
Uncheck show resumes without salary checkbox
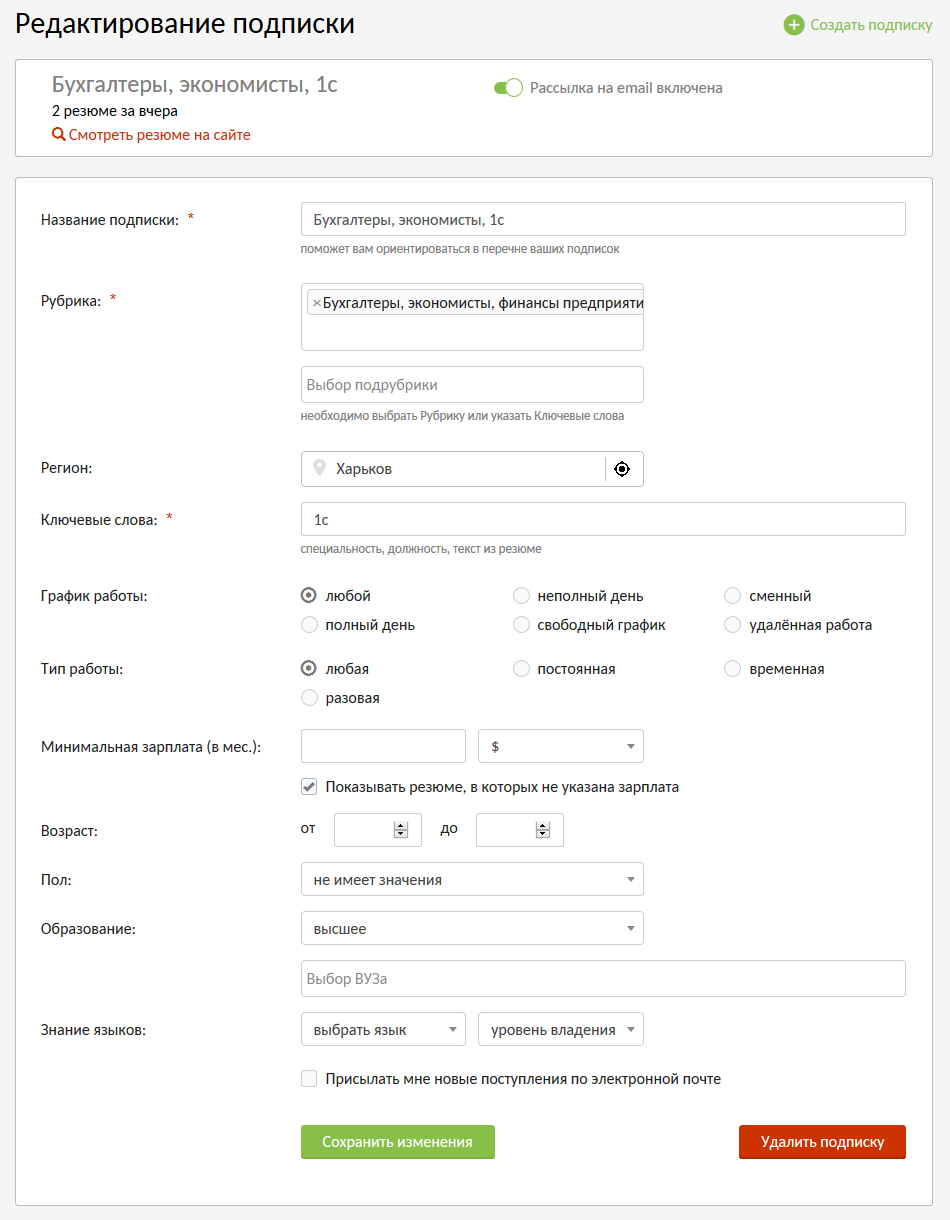[x=310, y=787]
